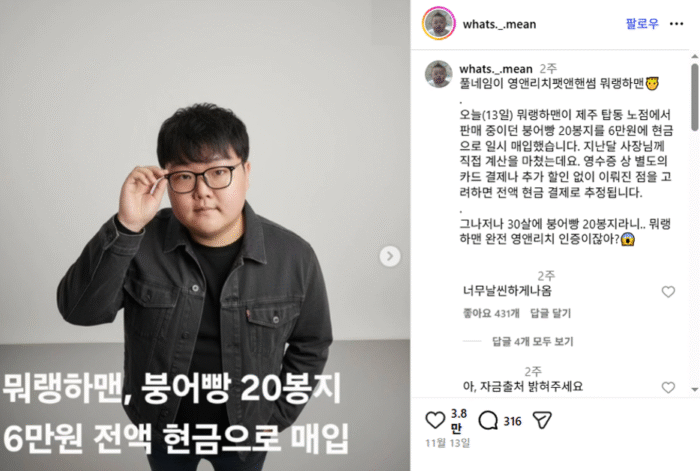The width and height of the screenshot is (700, 471).
Task: Expand replies with 답글 4개 모두 보기
Action: [532, 342]
